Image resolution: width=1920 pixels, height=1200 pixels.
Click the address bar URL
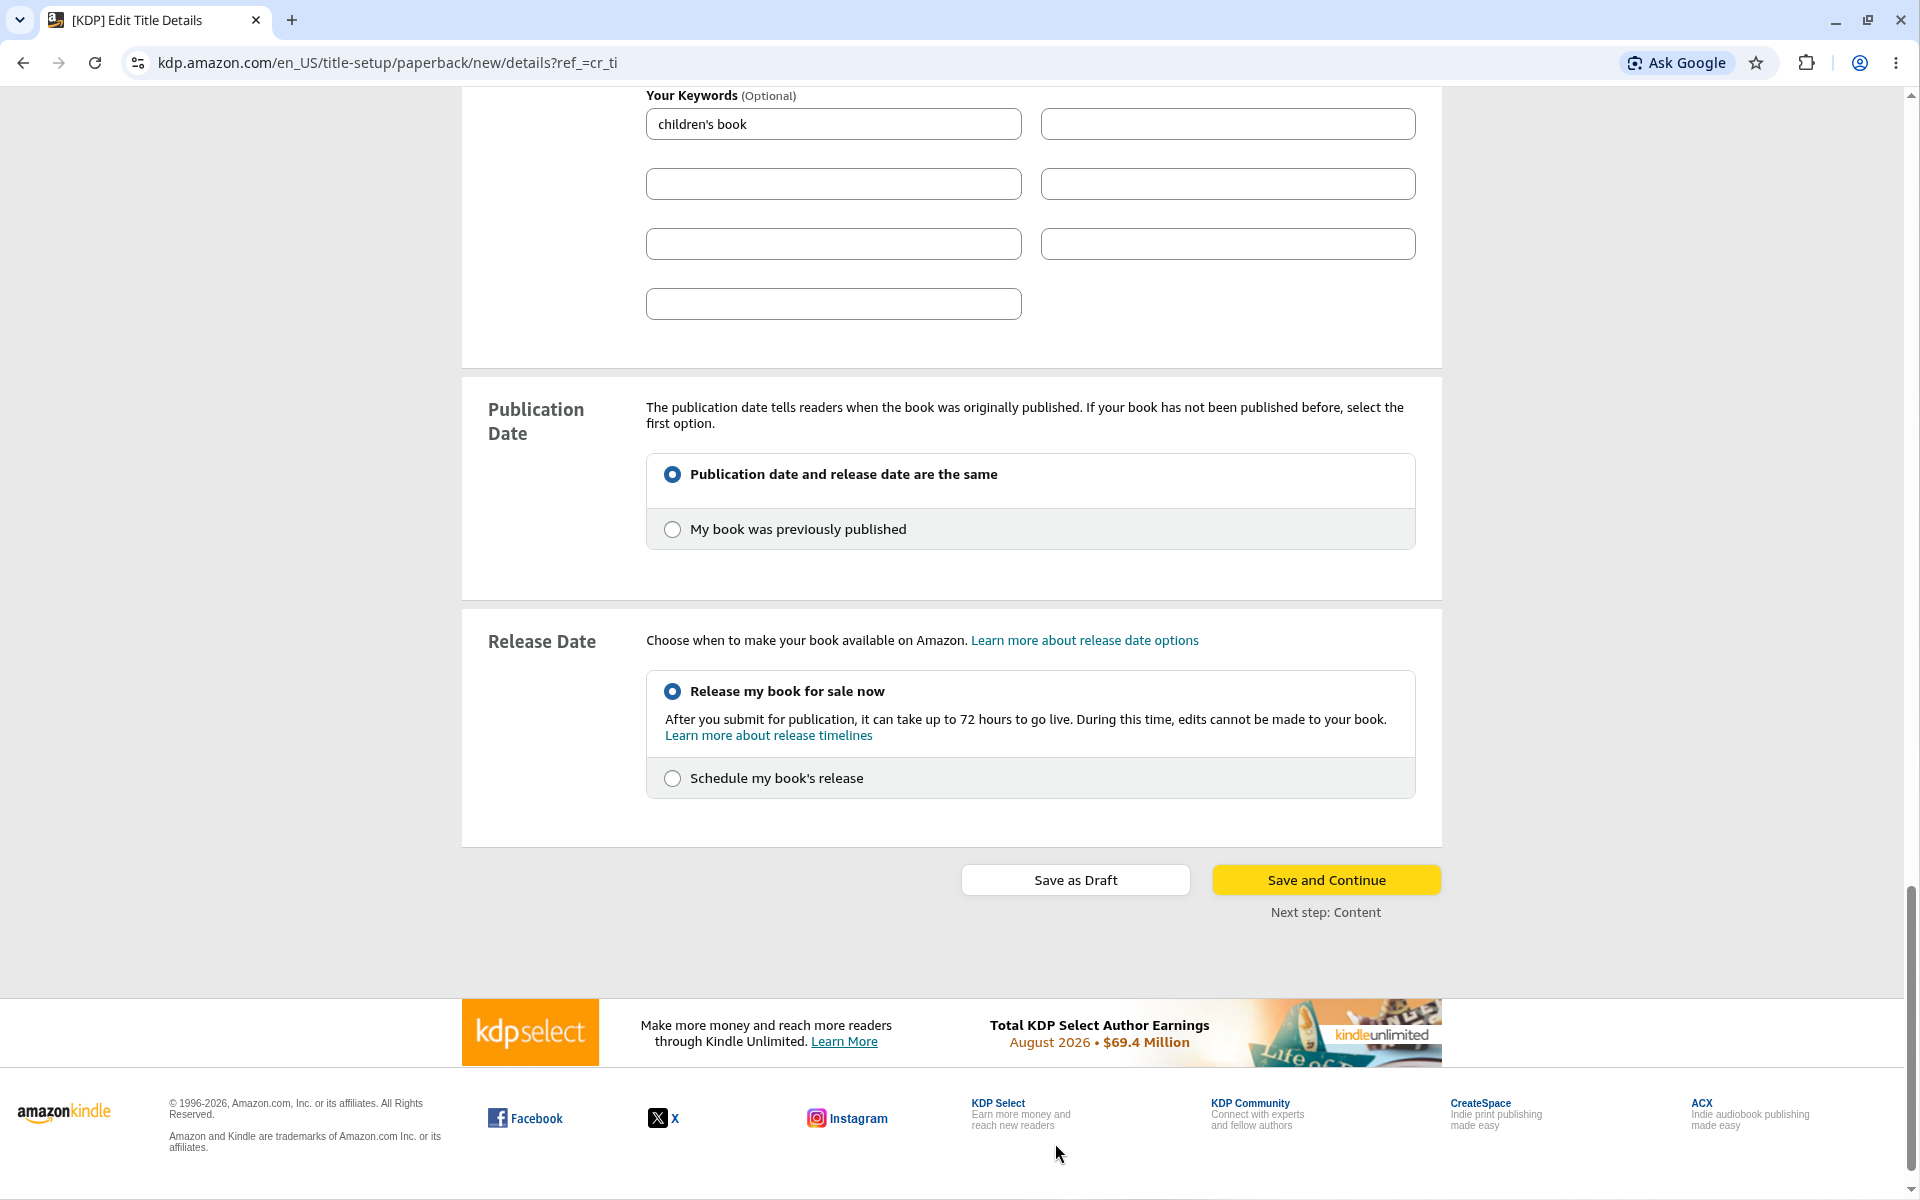(387, 63)
